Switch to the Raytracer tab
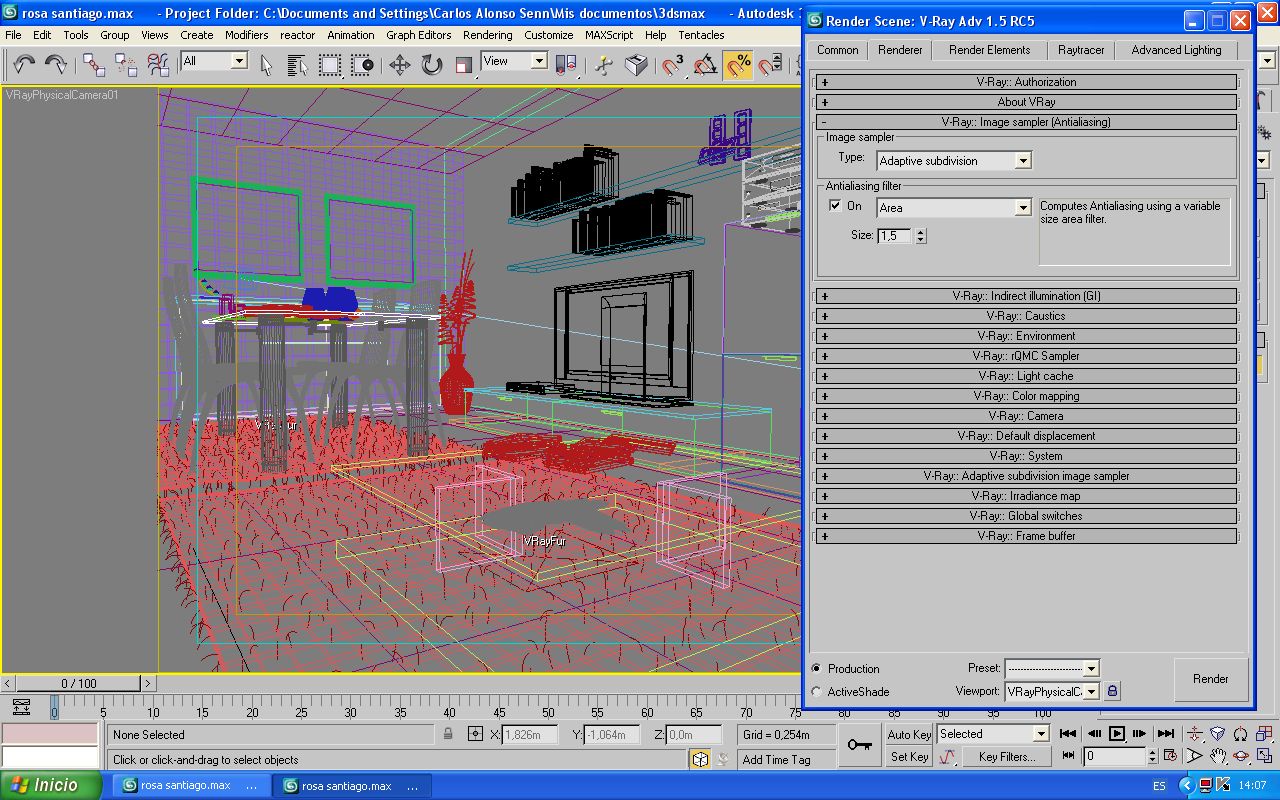The height and width of the screenshot is (800, 1280). point(1080,50)
